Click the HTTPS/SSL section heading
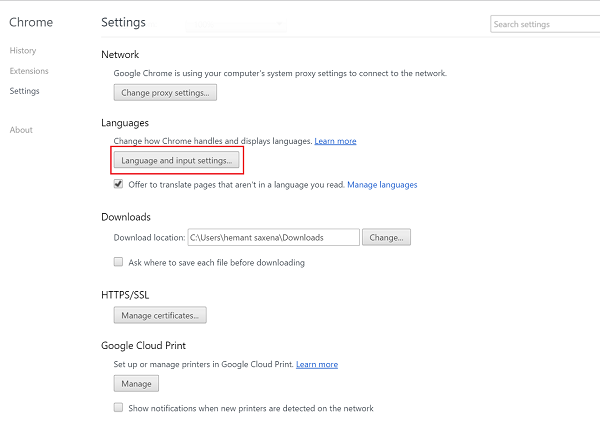 pyautogui.click(x=125, y=295)
